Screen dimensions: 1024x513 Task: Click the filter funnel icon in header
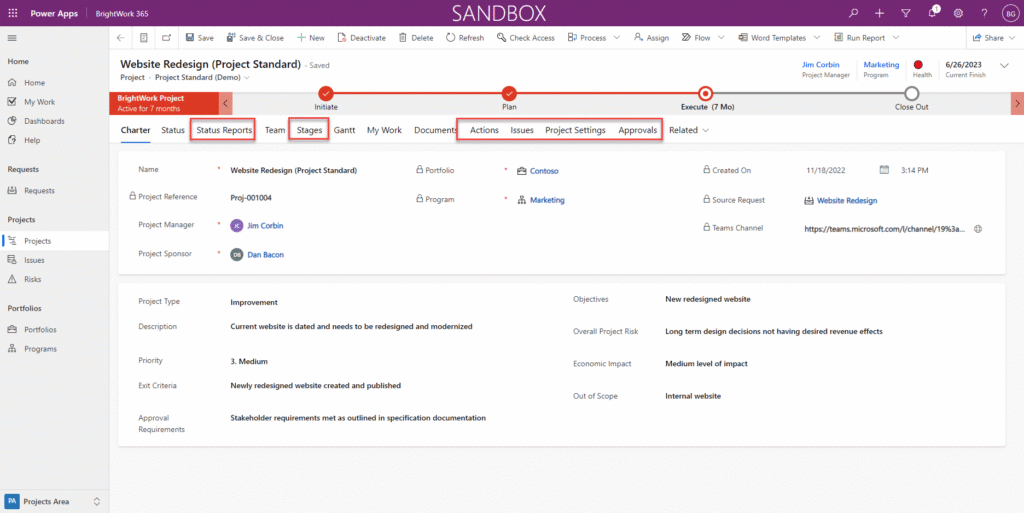tap(905, 13)
